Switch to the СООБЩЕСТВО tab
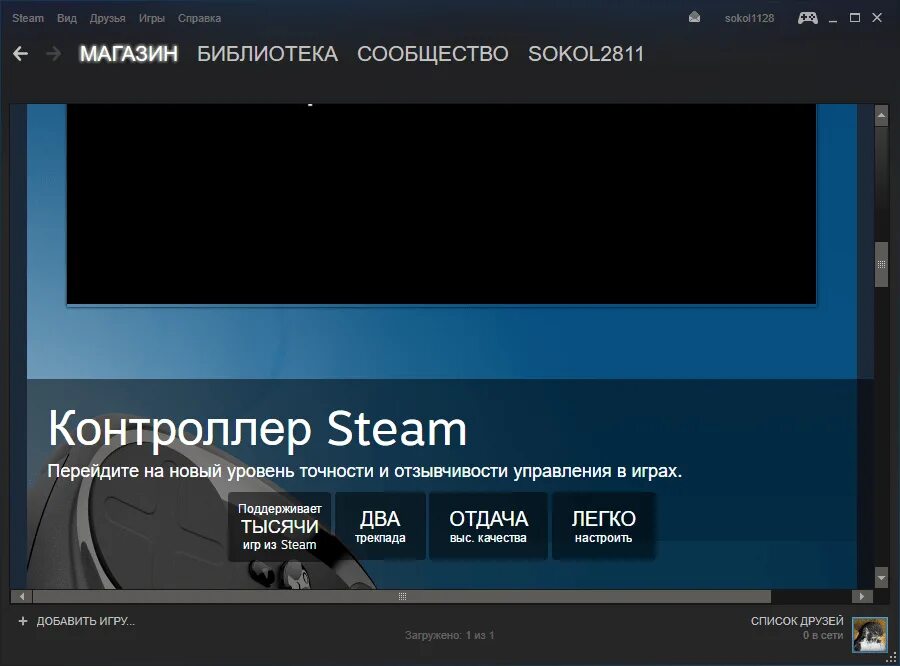The image size is (900, 666). 433,54
